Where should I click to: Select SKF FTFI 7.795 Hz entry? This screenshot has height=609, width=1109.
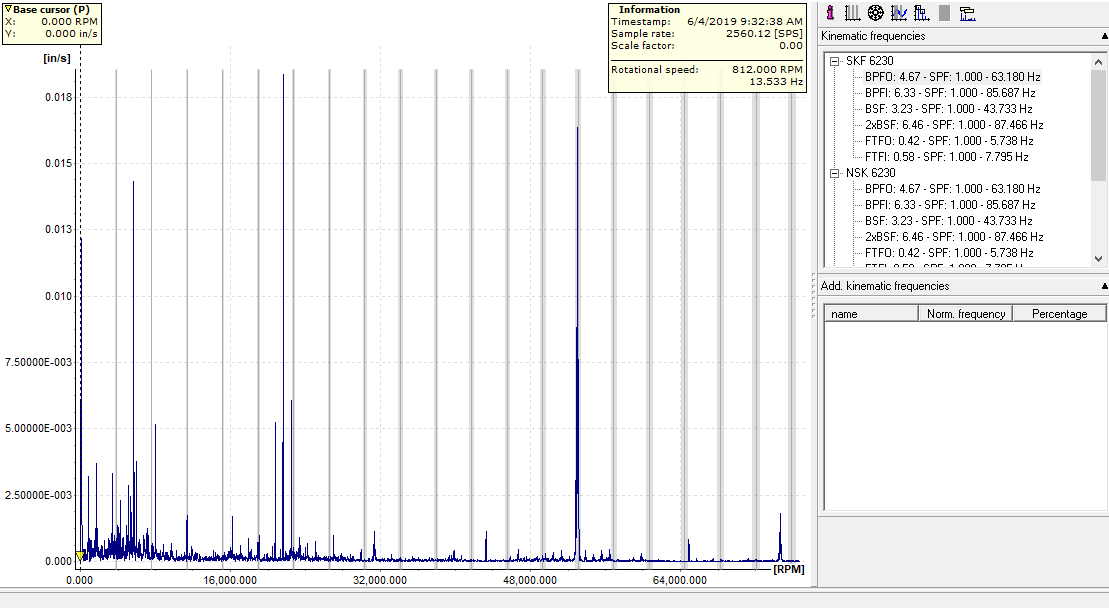click(946, 157)
